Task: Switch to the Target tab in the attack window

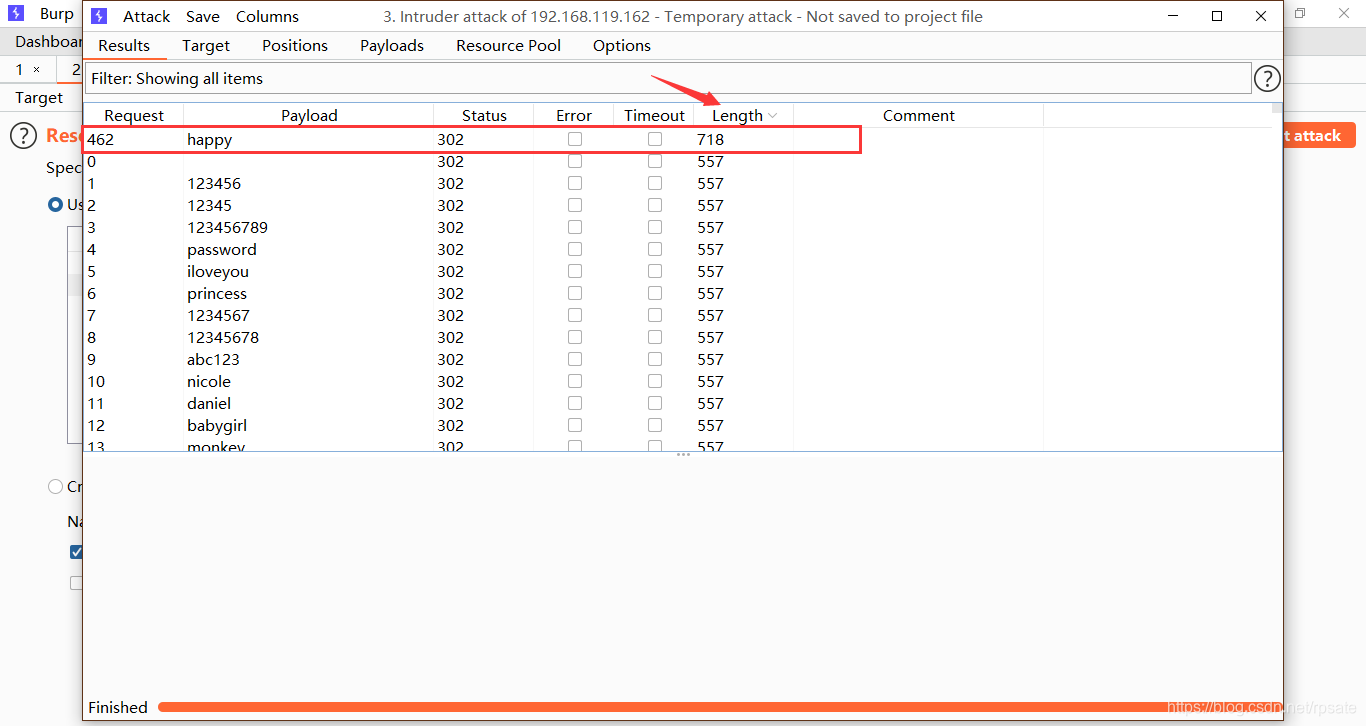Action: click(x=206, y=46)
